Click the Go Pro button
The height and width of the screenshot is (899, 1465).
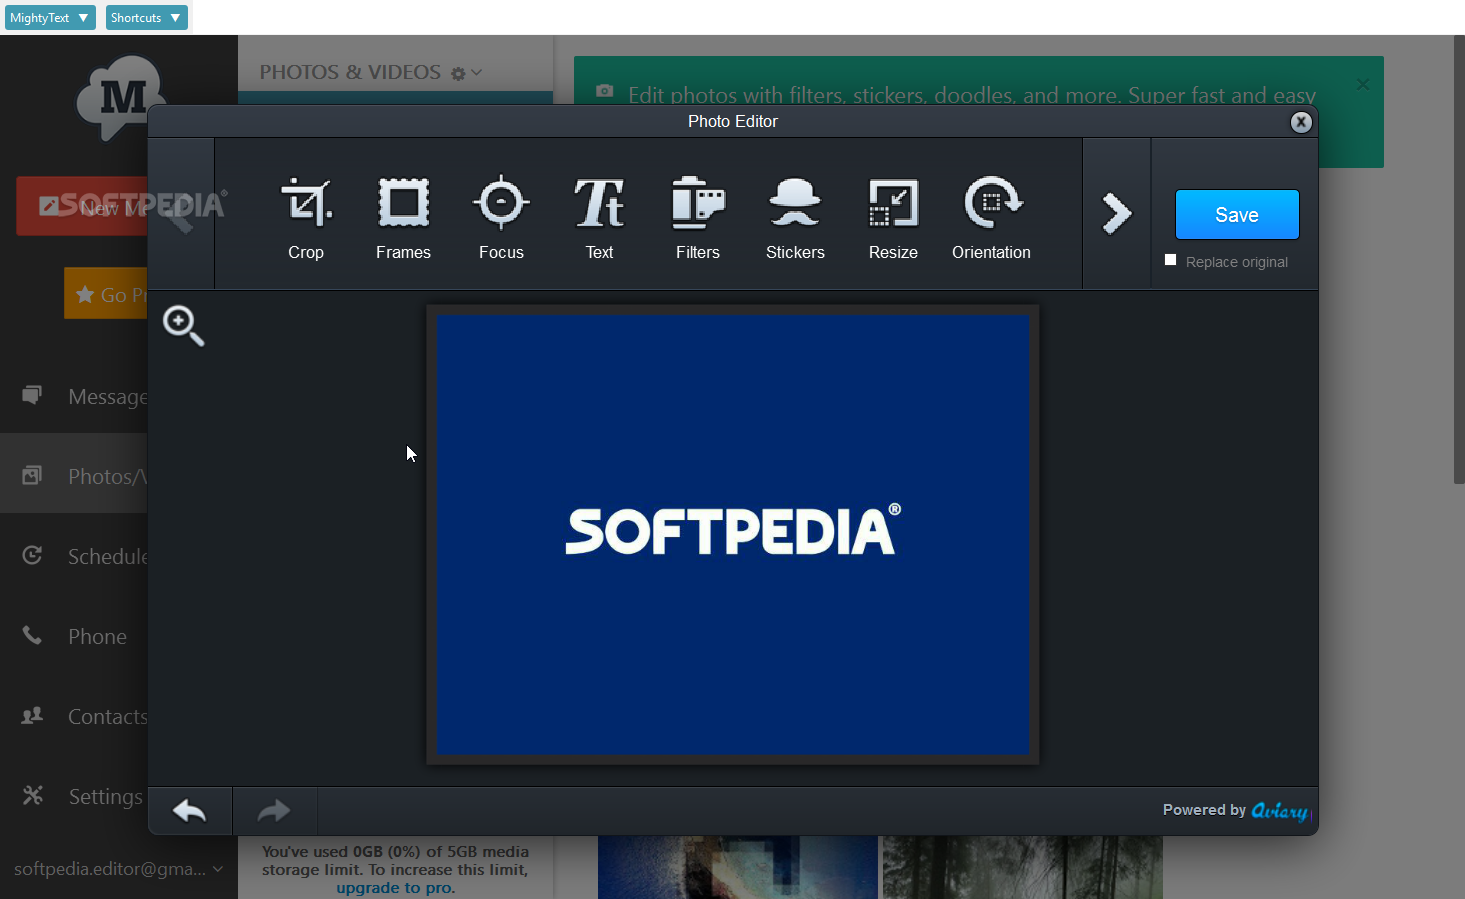pos(106,294)
